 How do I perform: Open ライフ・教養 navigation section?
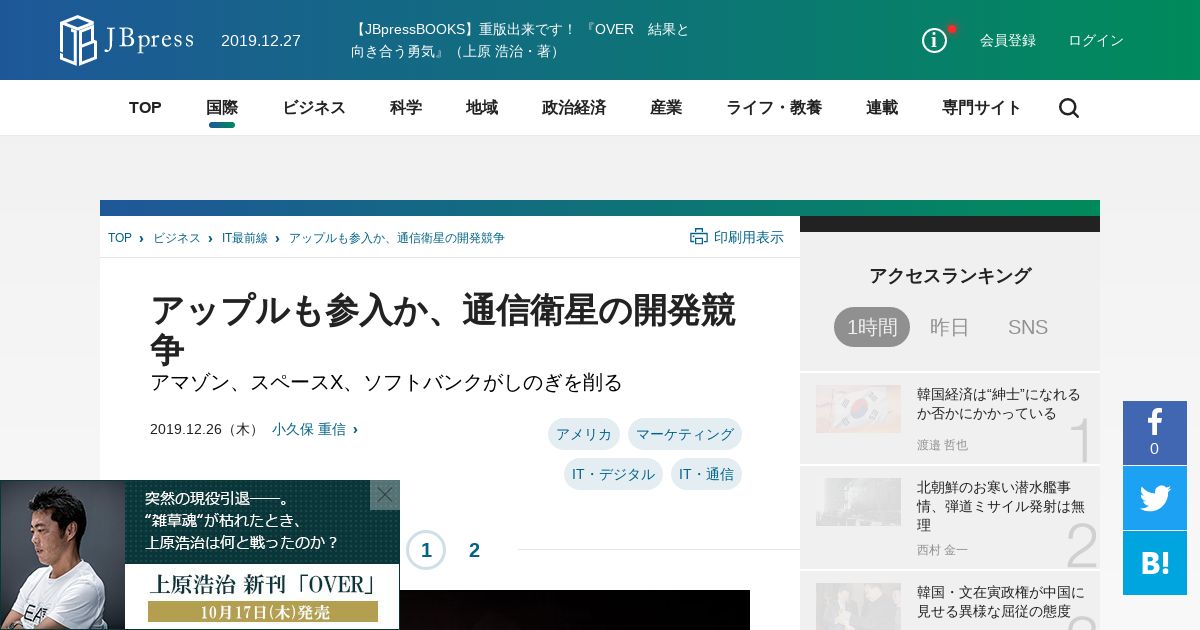[x=774, y=108]
